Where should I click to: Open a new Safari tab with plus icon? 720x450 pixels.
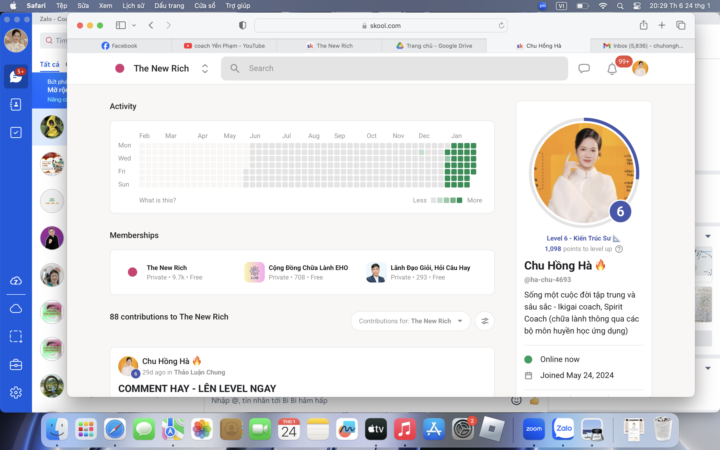tap(662, 25)
